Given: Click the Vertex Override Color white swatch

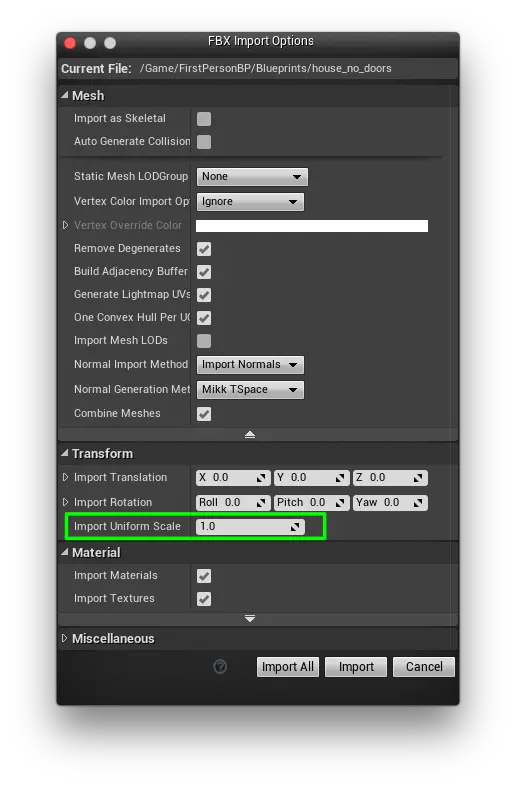Looking at the screenshot, I should pyautogui.click(x=311, y=226).
